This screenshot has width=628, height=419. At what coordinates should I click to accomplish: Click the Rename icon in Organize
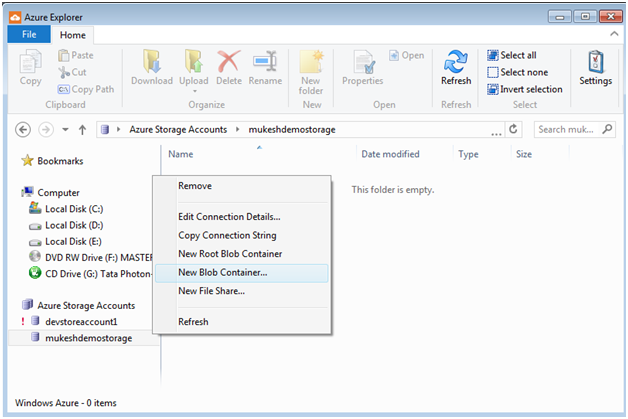pyautogui.click(x=265, y=61)
